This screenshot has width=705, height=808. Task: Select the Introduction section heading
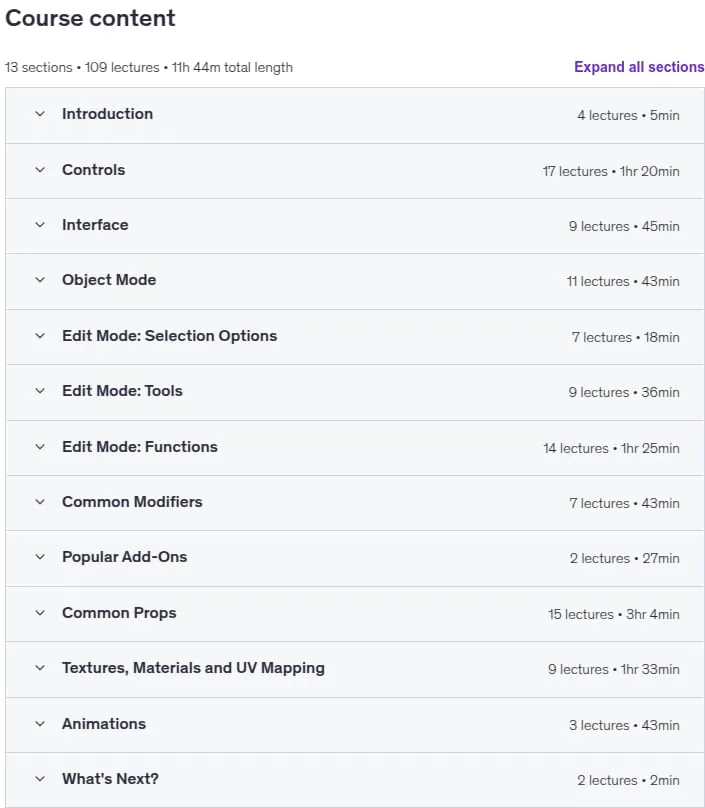(107, 114)
